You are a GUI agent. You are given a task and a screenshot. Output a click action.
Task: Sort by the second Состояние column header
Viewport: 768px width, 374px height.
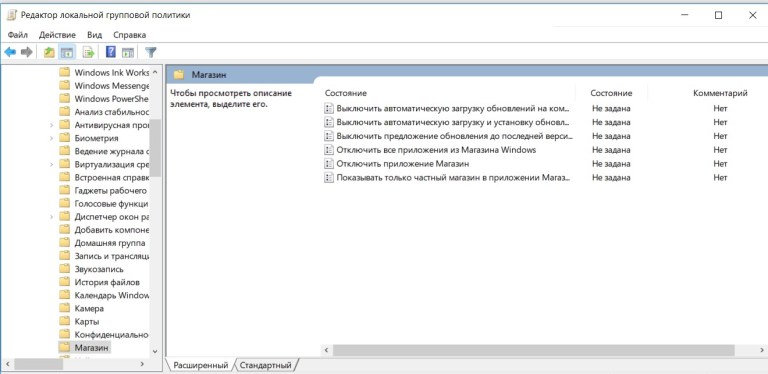coord(611,93)
